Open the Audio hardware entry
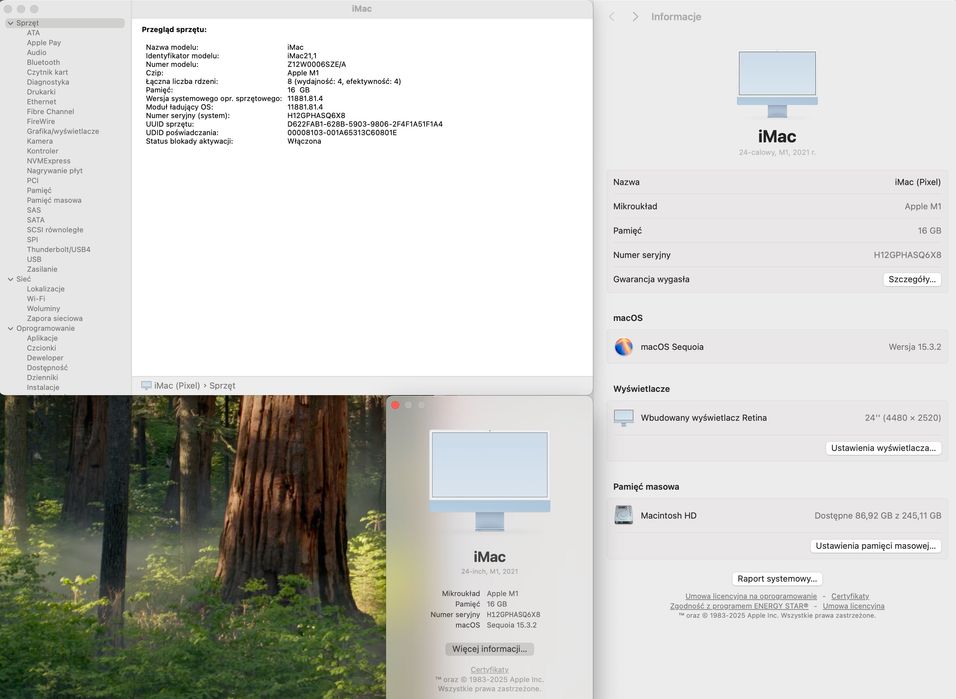Screen dimensions: 956x699 coord(36,52)
